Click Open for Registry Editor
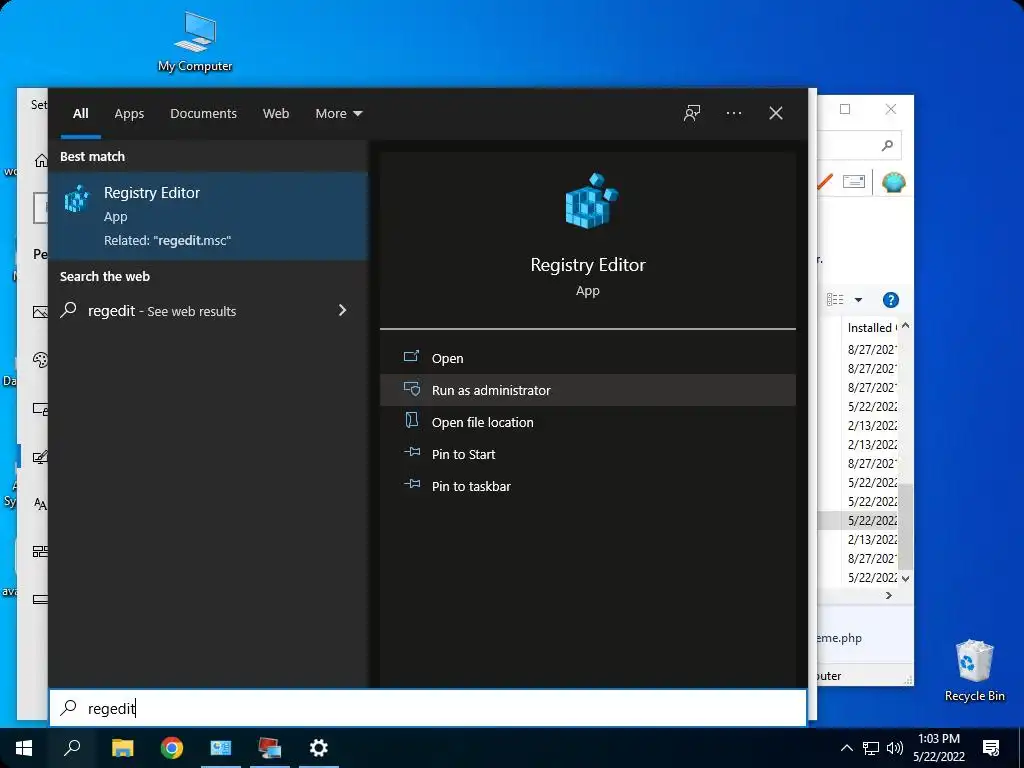The width and height of the screenshot is (1024, 768). [x=588, y=358]
